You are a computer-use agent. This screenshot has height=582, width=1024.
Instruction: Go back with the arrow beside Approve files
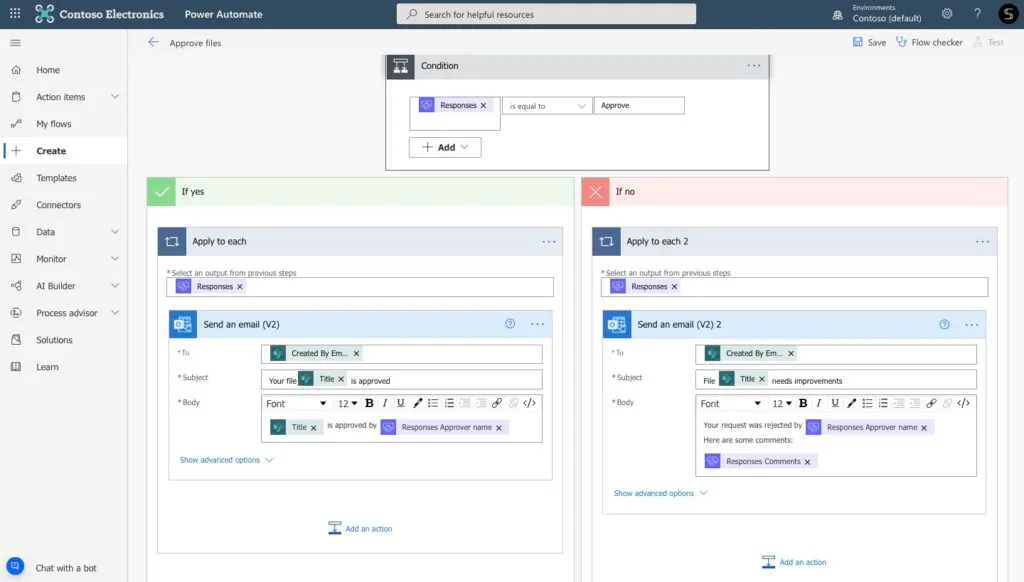[153, 42]
